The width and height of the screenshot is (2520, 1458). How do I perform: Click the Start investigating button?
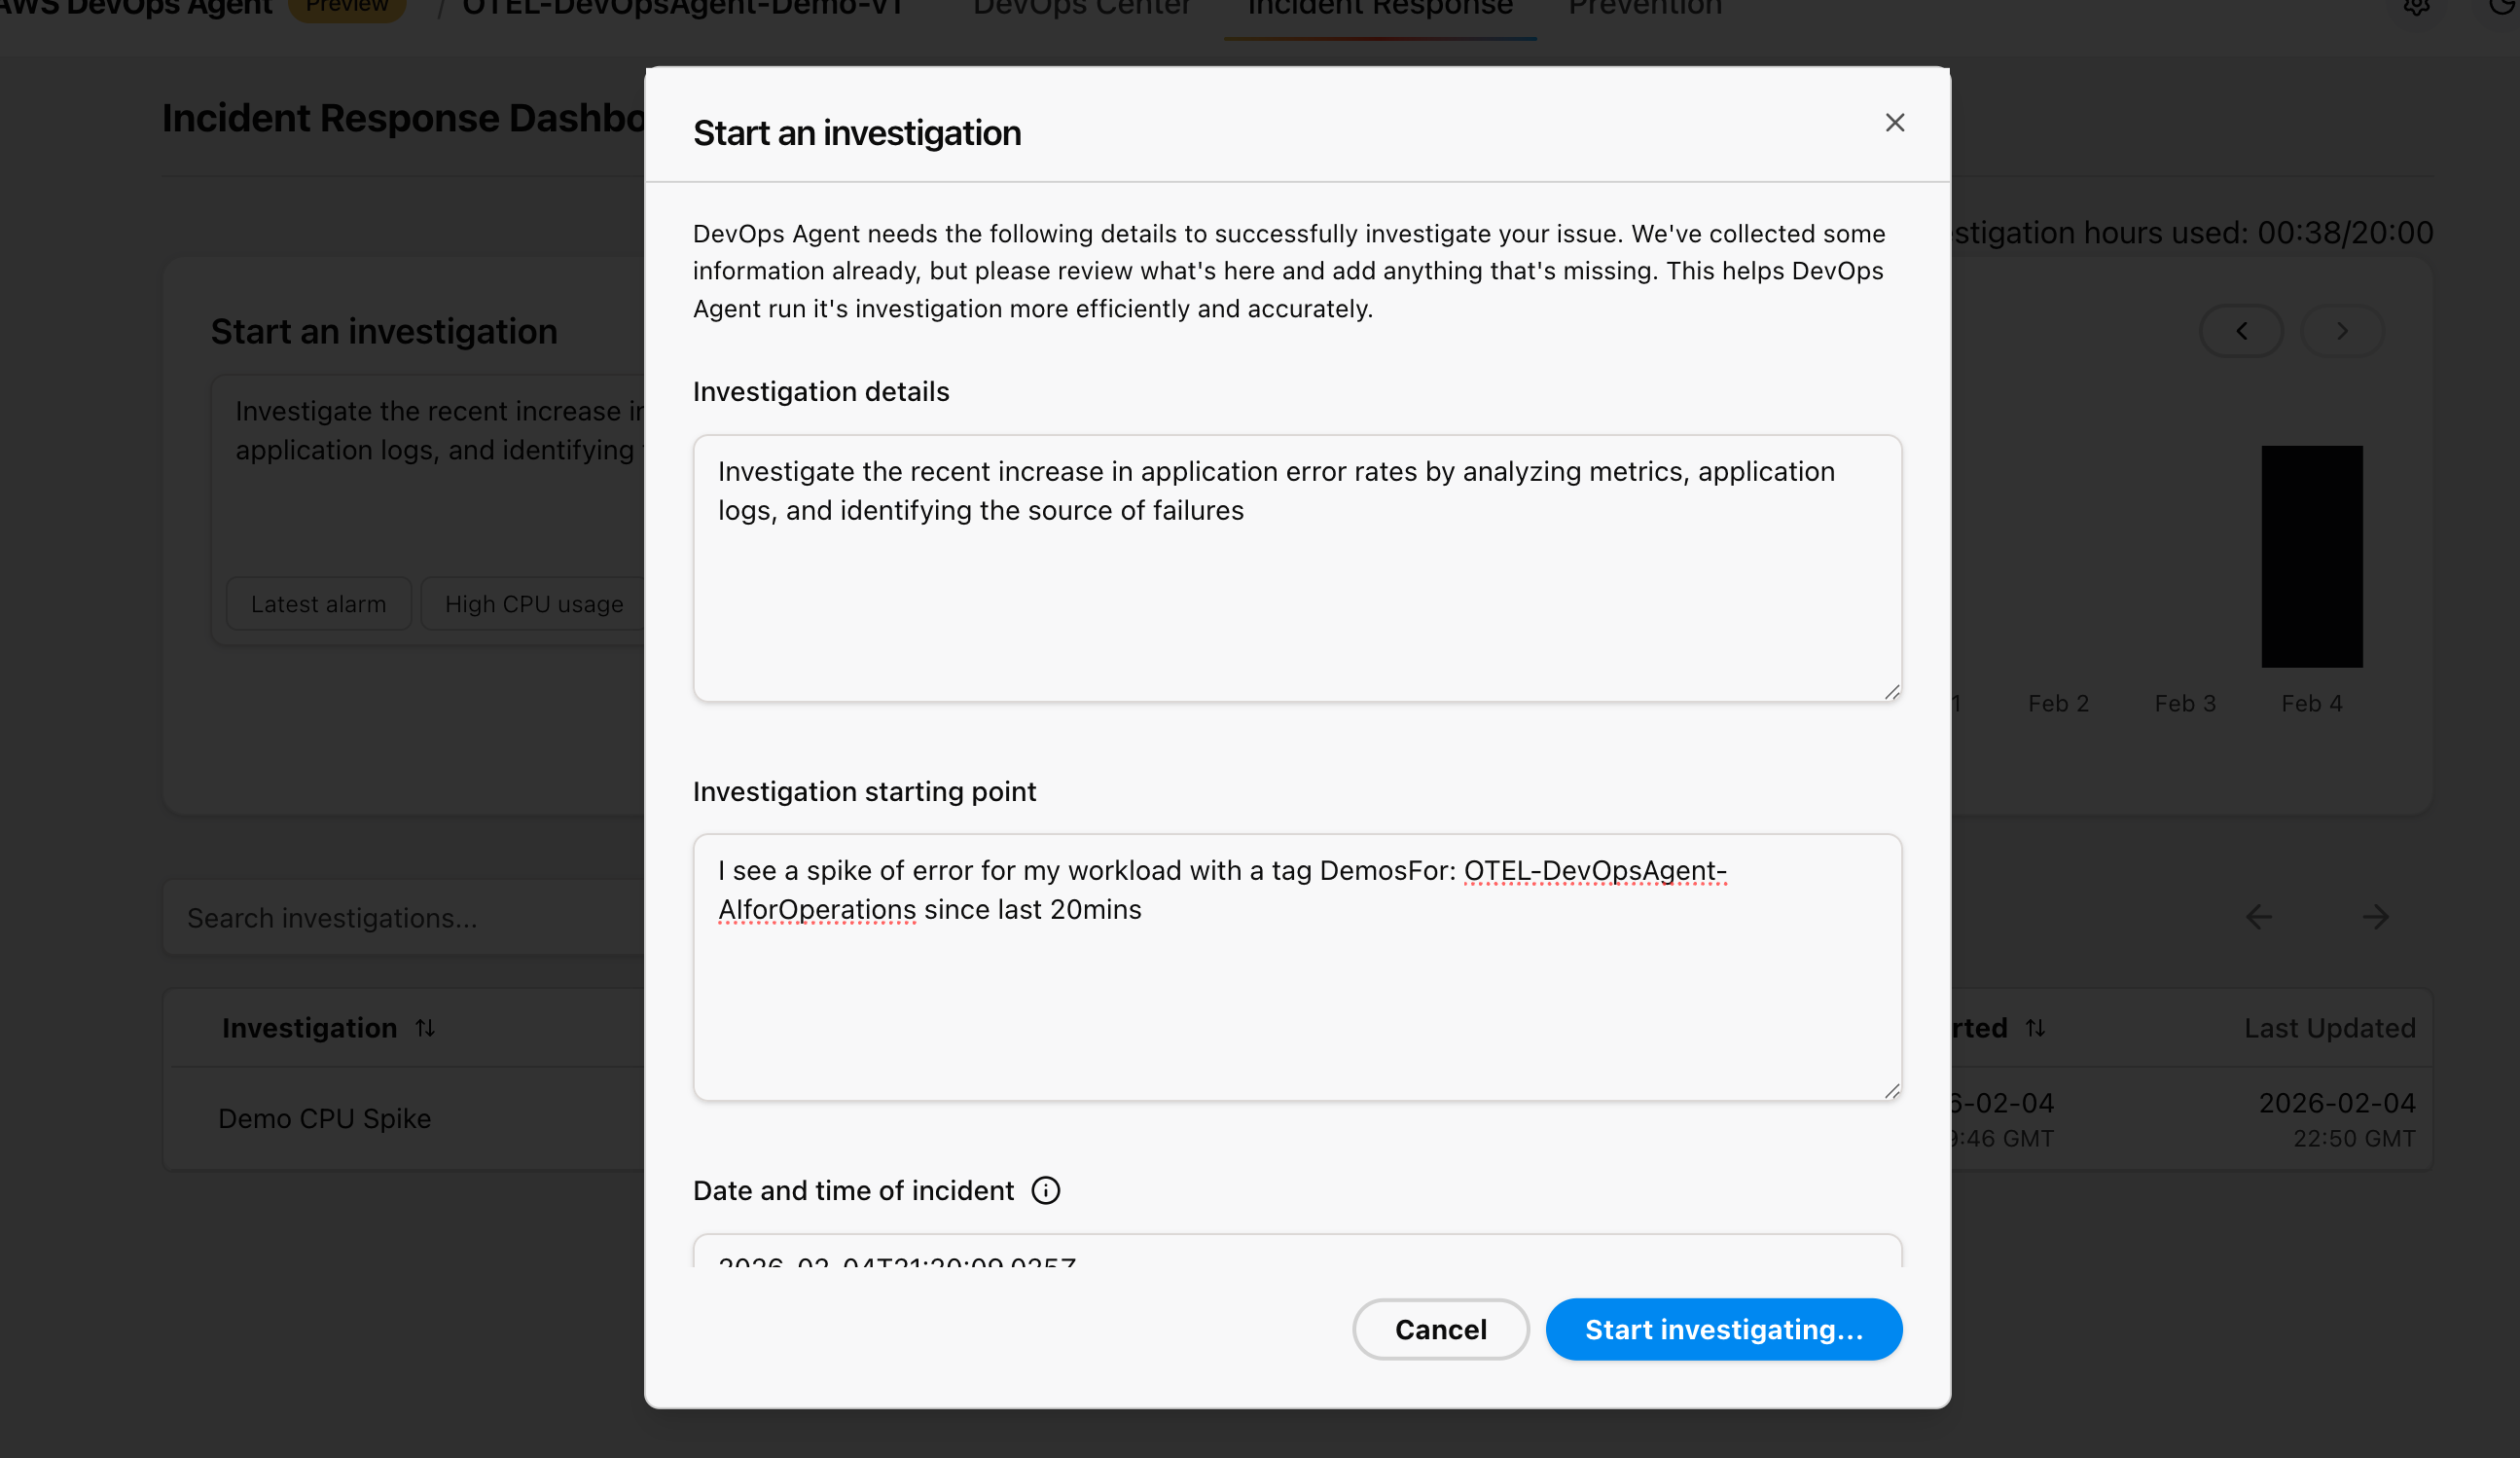pyautogui.click(x=1722, y=1329)
